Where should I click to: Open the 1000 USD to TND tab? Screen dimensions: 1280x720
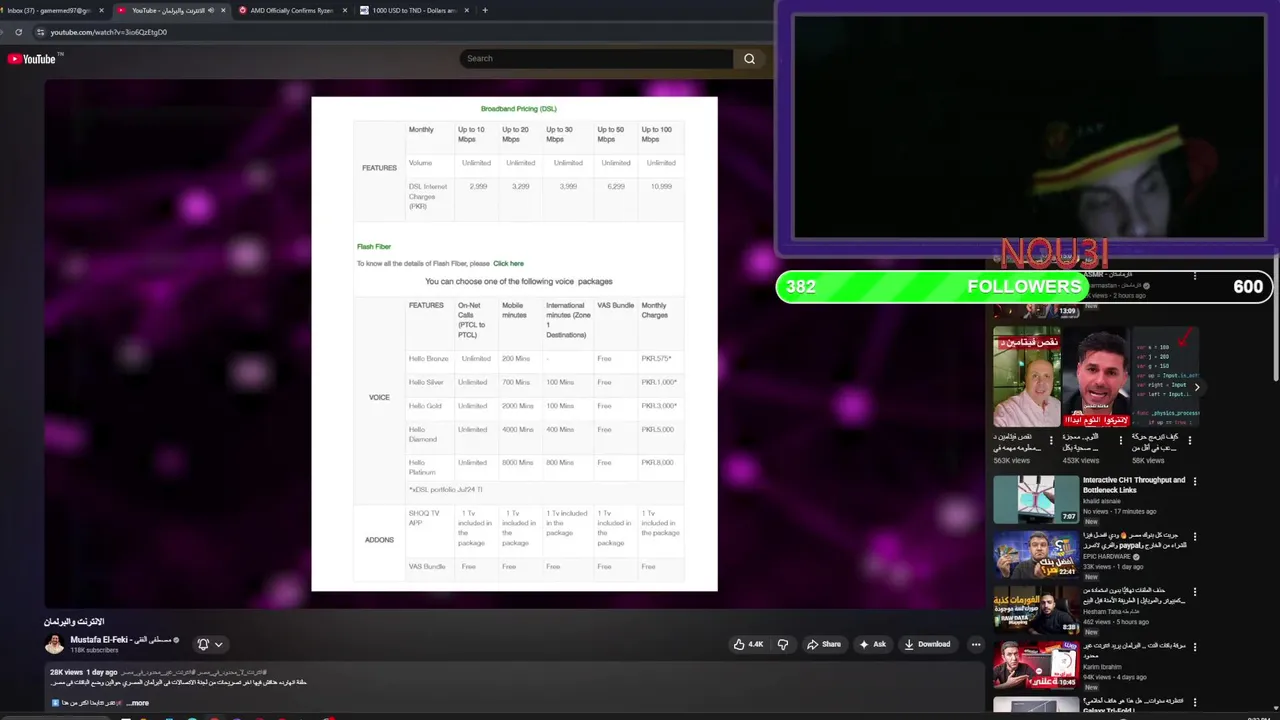coord(413,10)
